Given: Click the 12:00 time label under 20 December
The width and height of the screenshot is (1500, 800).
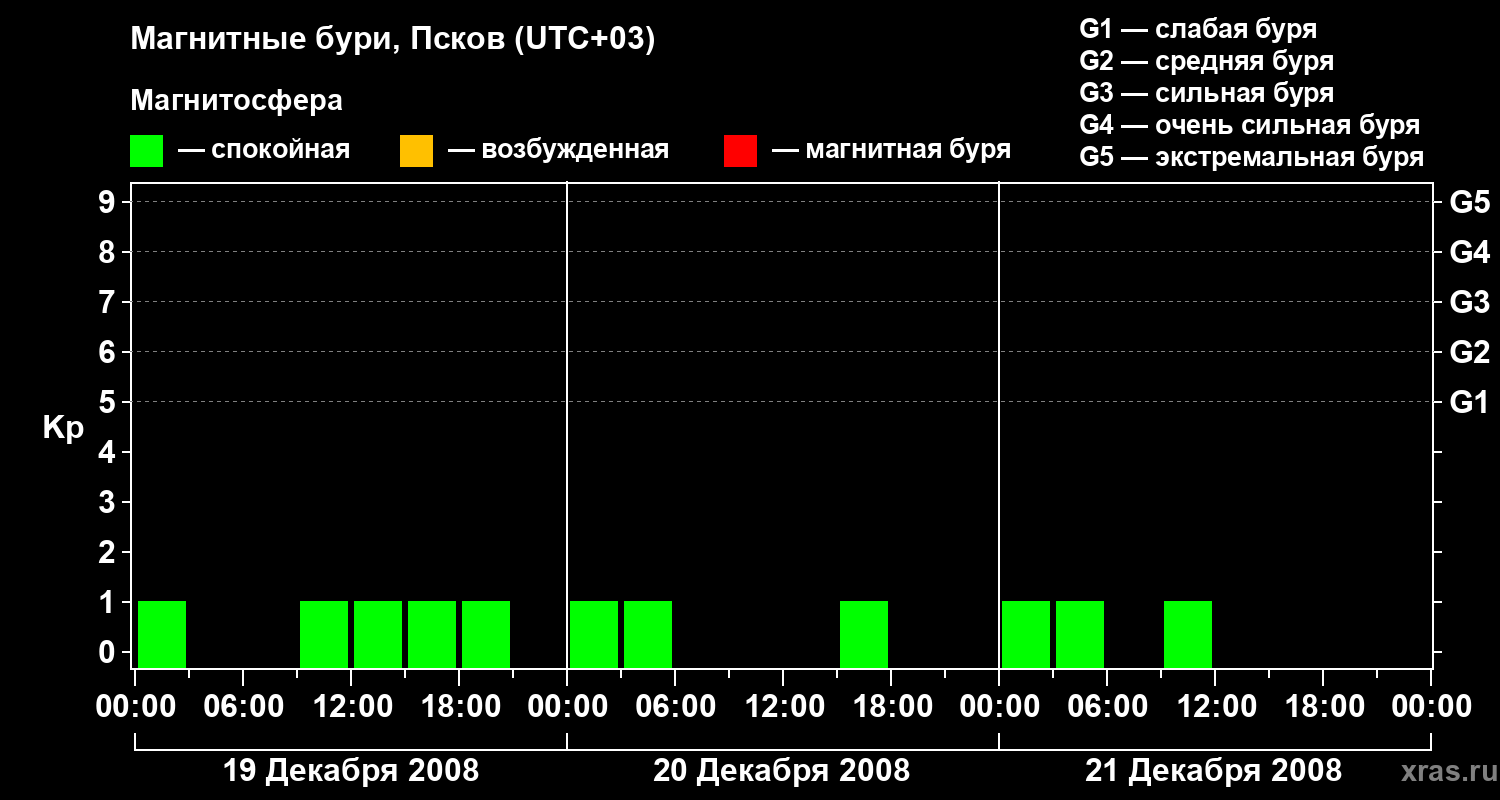Looking at the screenshot, I should click(x=783, y=707).
